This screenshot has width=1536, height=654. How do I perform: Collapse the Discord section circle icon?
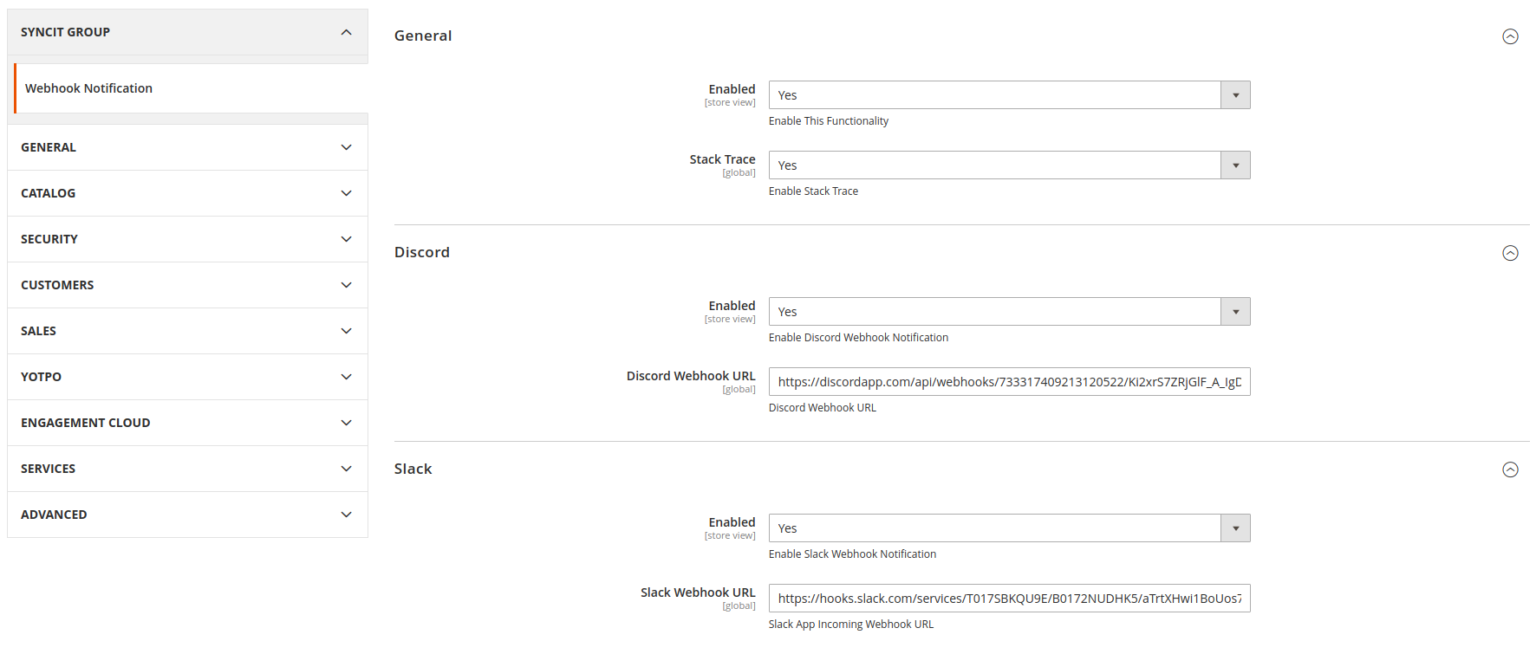(1510, 253)
